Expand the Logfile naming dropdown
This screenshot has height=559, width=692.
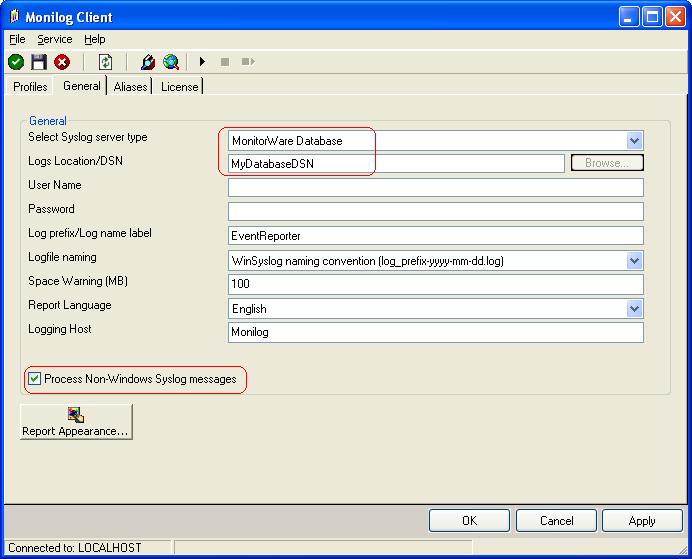pos(634,261)
